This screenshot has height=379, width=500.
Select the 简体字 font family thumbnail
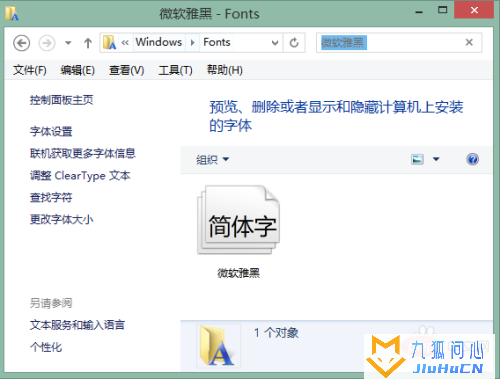coord(239,220)
